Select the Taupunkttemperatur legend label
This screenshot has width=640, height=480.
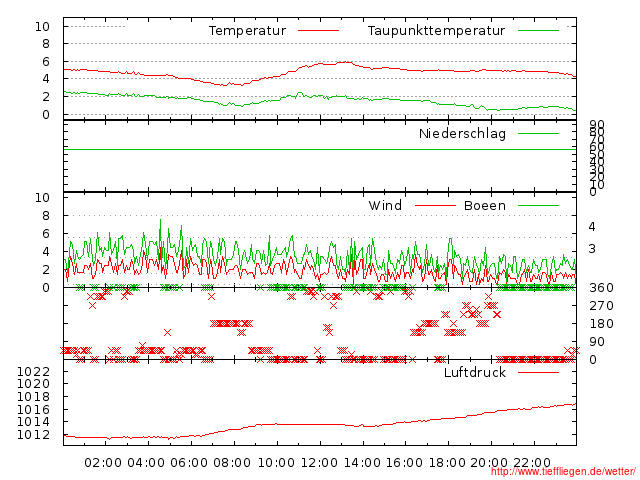point(436,31)
